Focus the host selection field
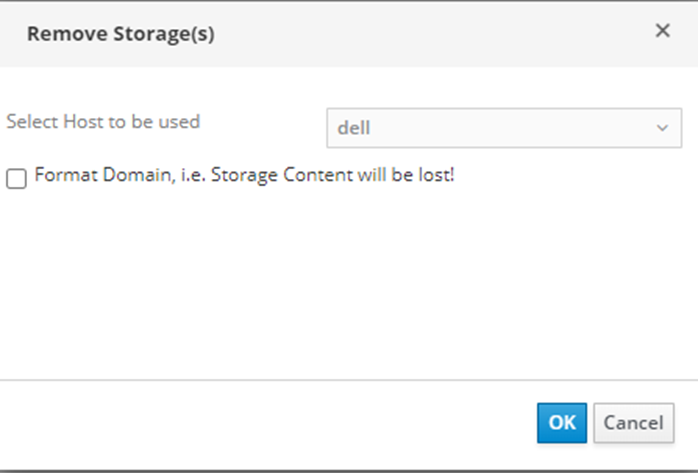 [504, 128]
